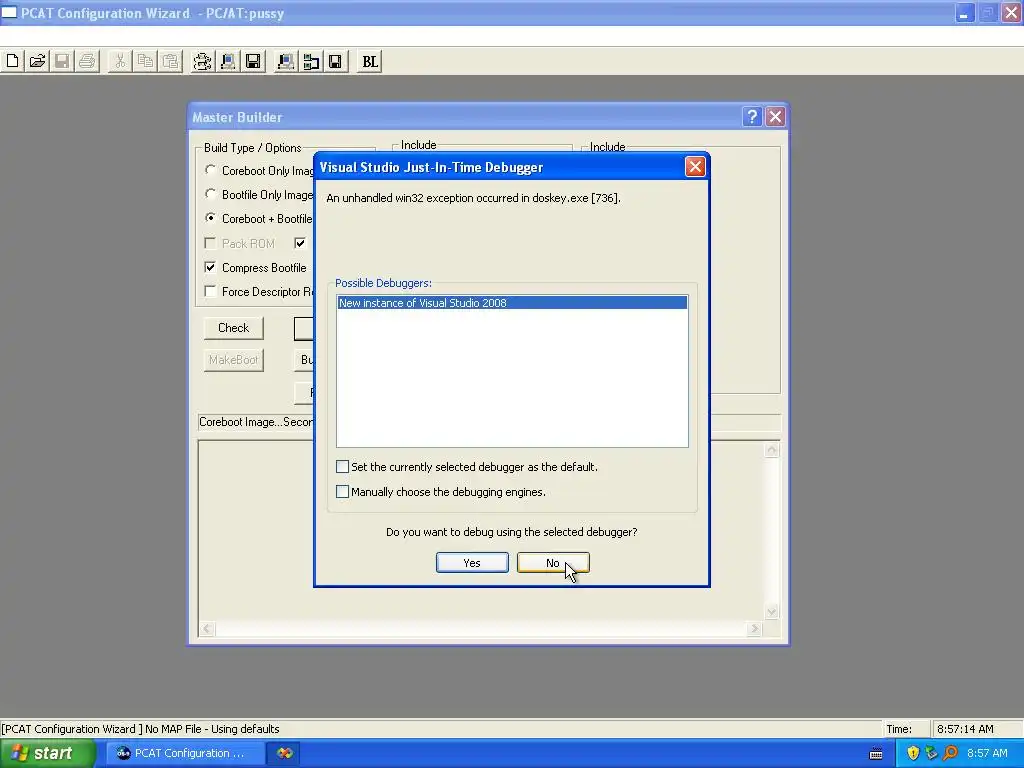Click the Safely Remove Hardware tray icon

click(x=931, y=753)
